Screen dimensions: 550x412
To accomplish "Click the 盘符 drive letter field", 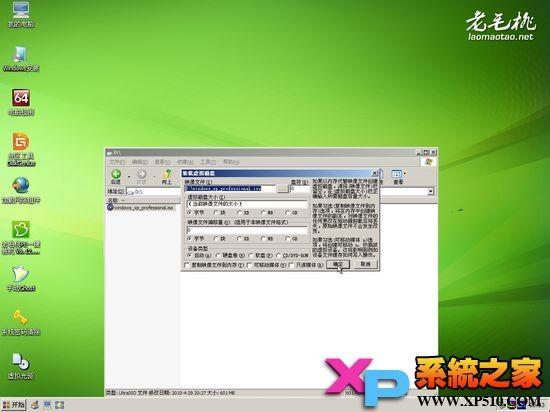I will tap(299, 189).
